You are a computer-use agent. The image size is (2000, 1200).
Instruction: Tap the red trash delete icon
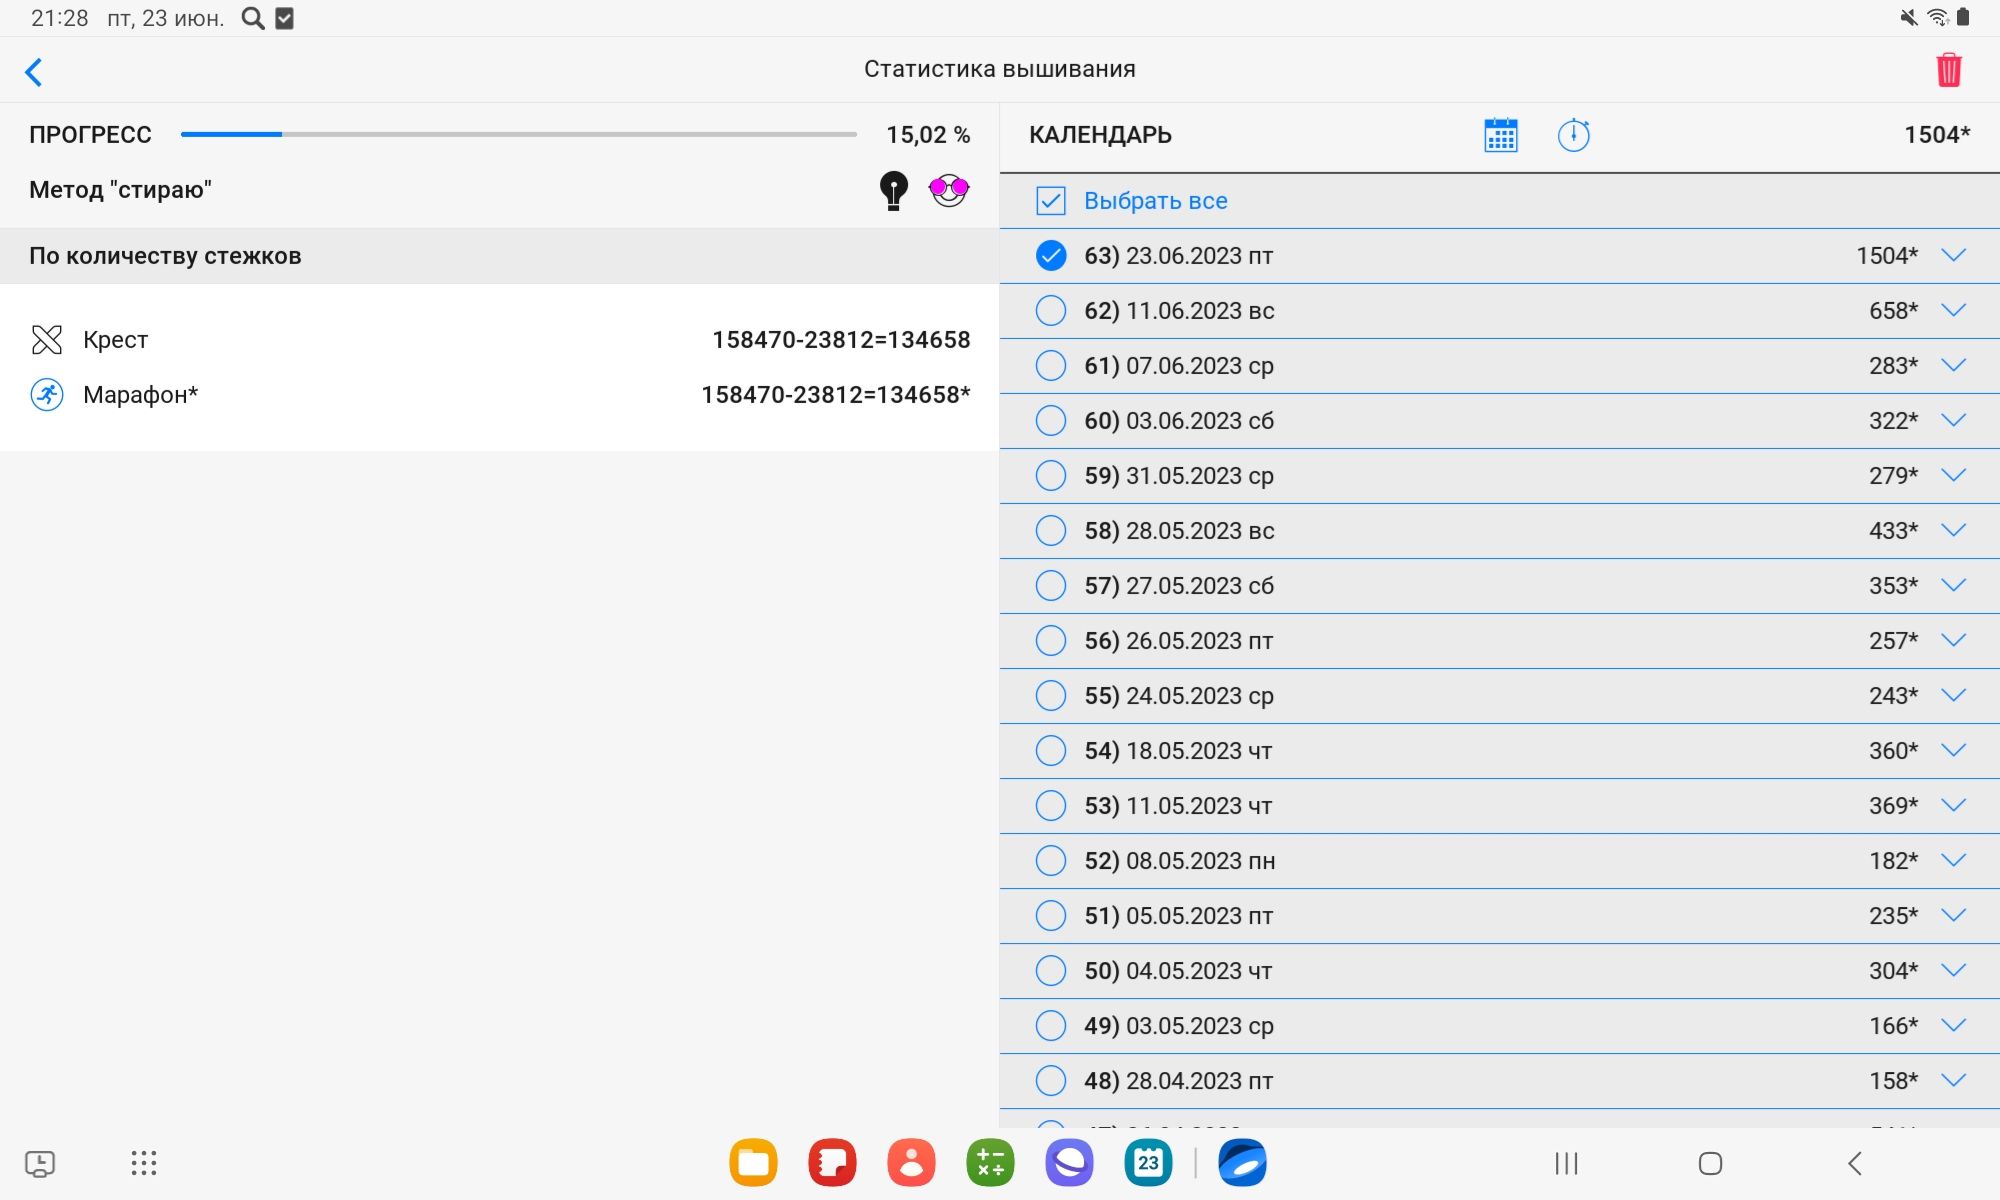coord(1948,70)
